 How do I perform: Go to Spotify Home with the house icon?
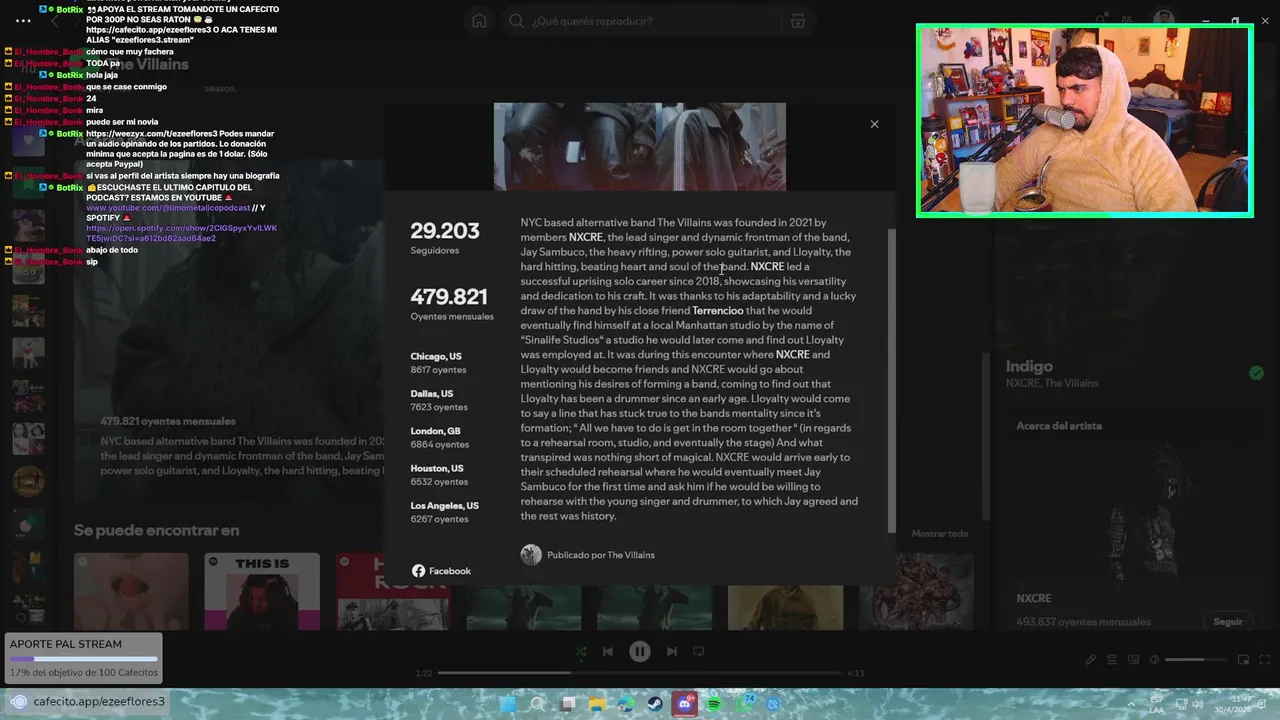point(480,21)
